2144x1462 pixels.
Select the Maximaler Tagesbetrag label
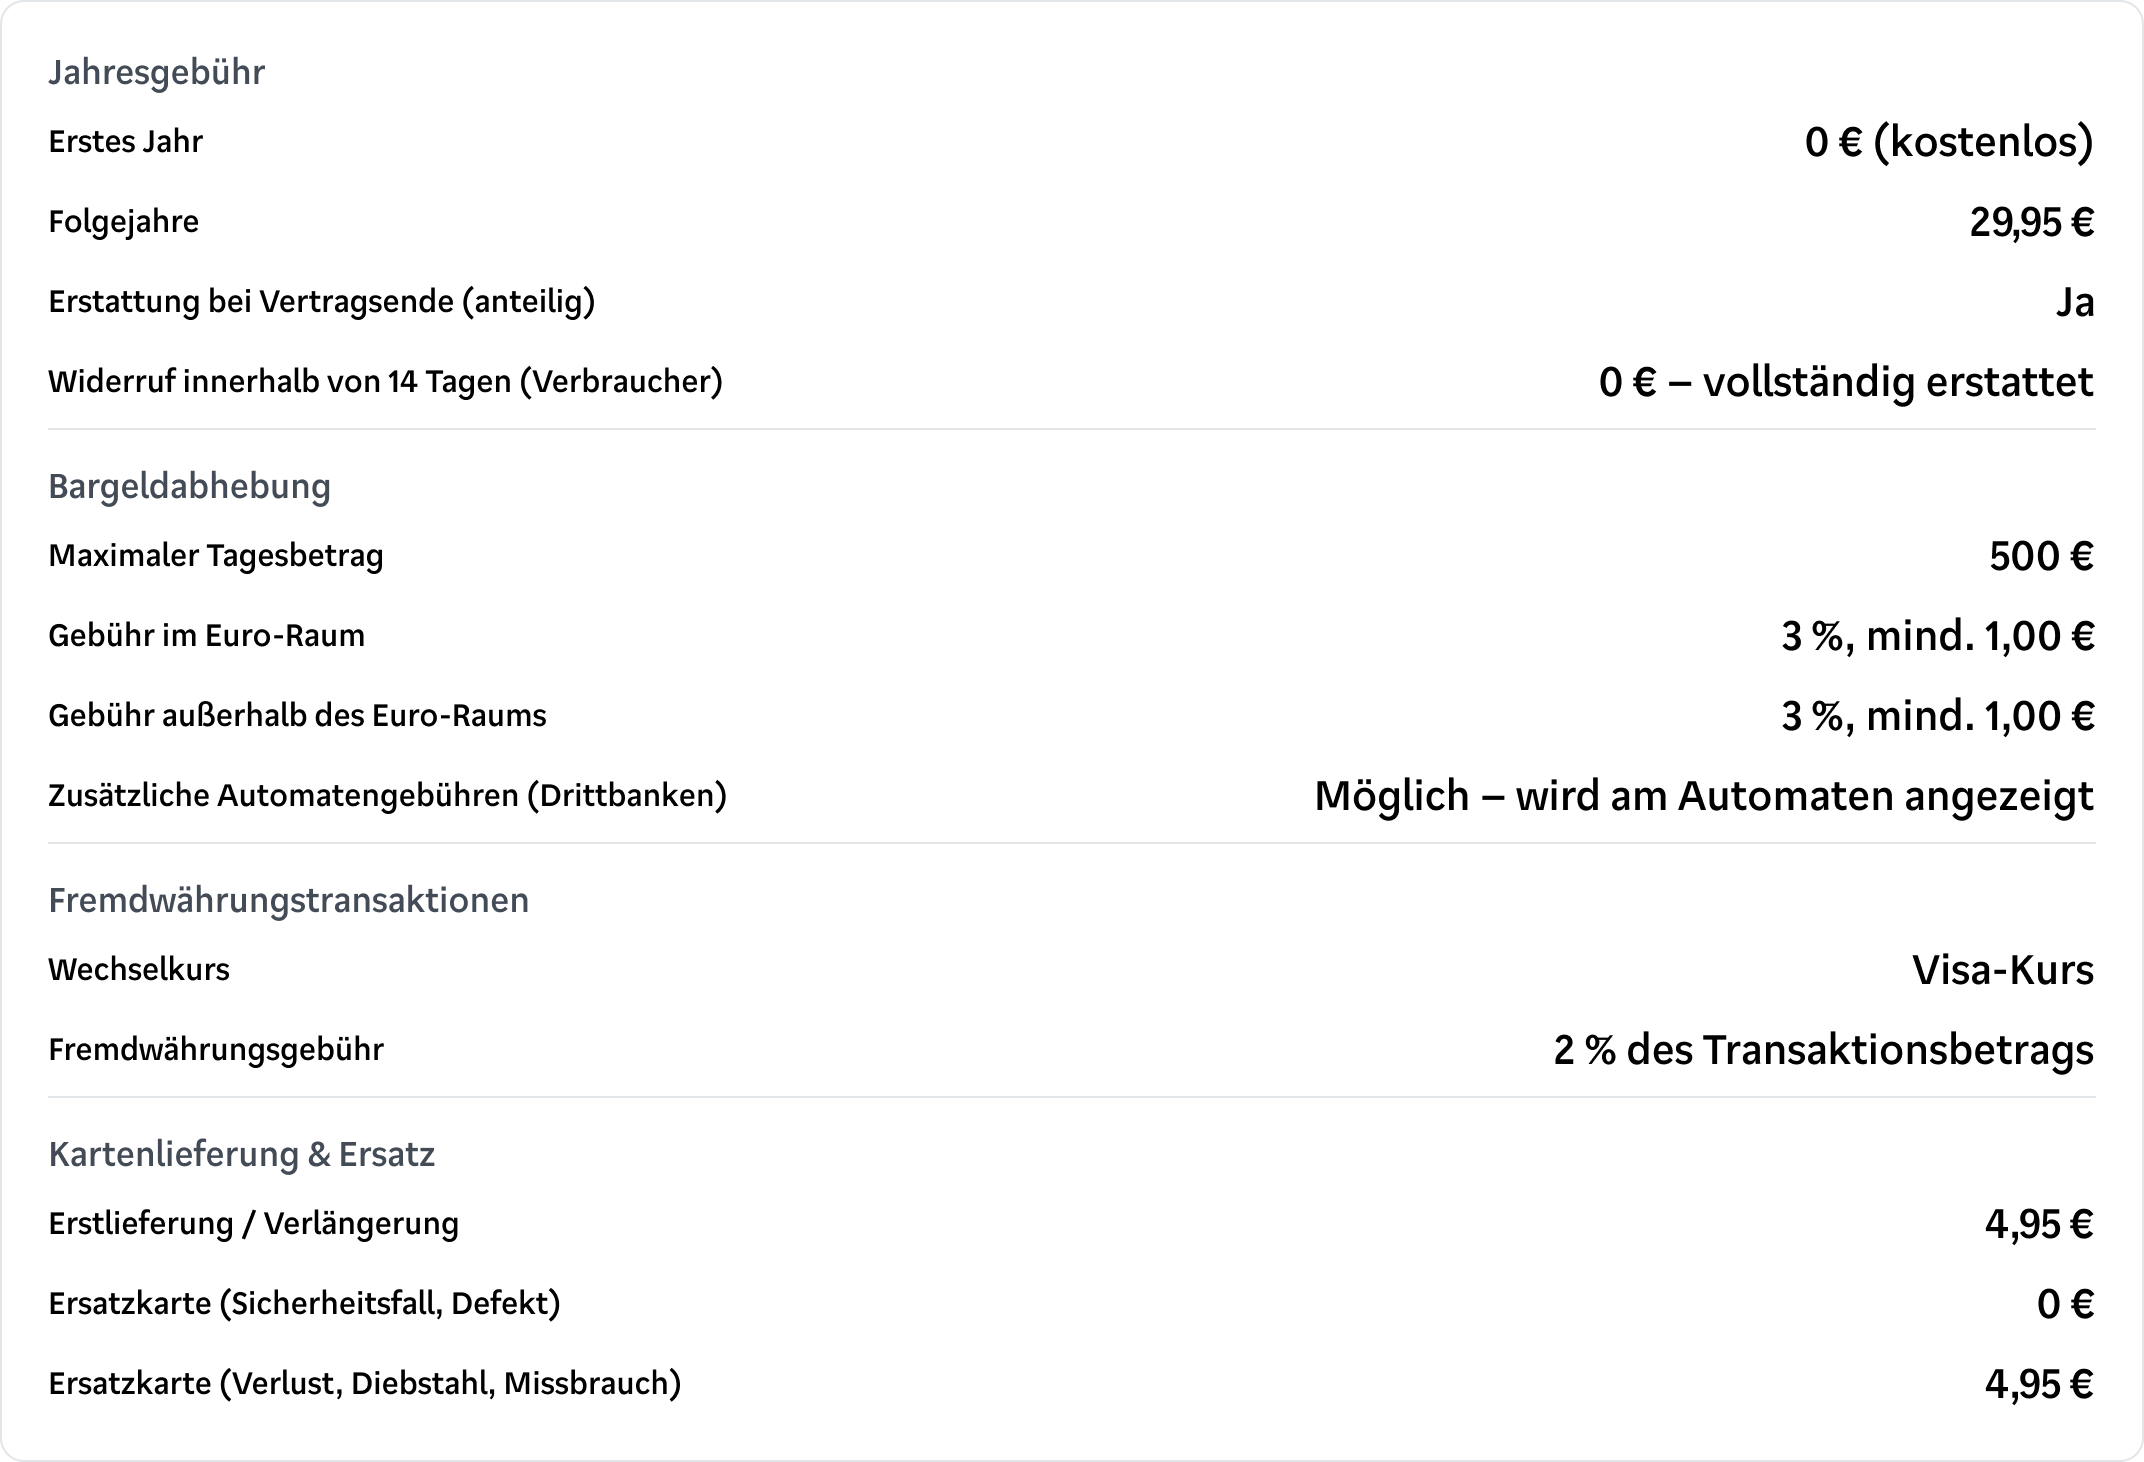[215, 556]
